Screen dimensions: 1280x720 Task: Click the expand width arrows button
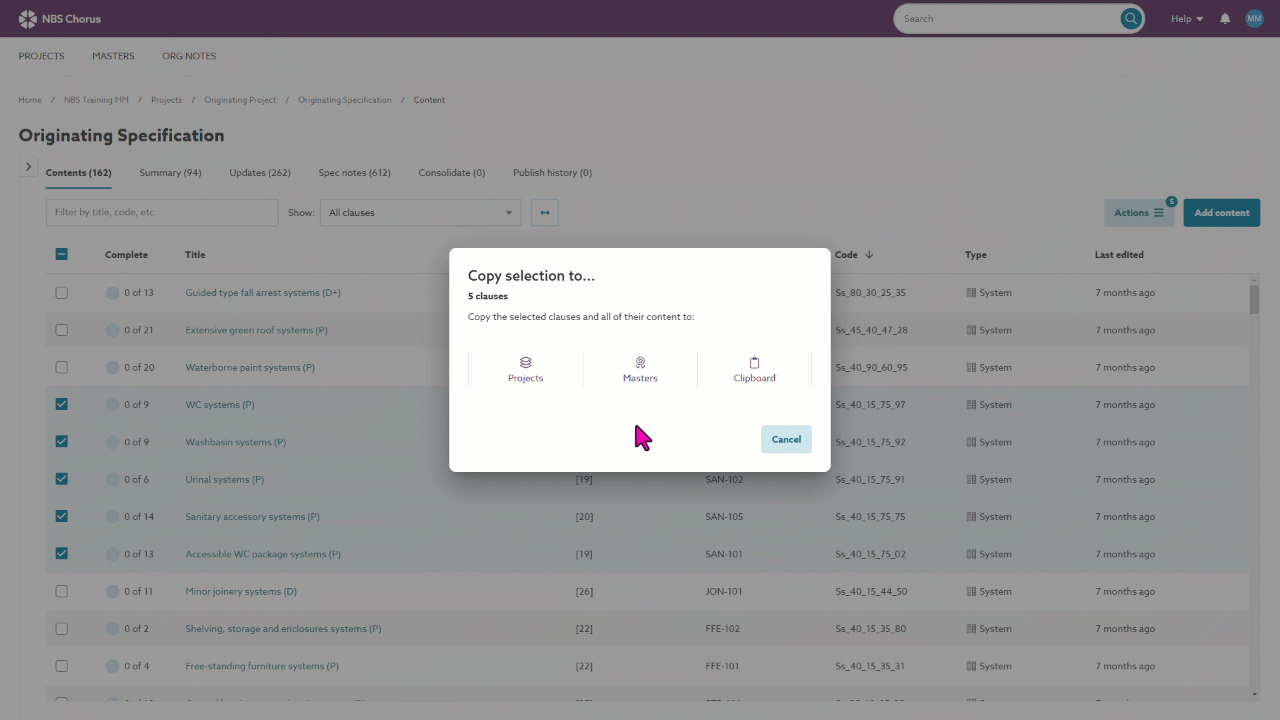[544, 212]
